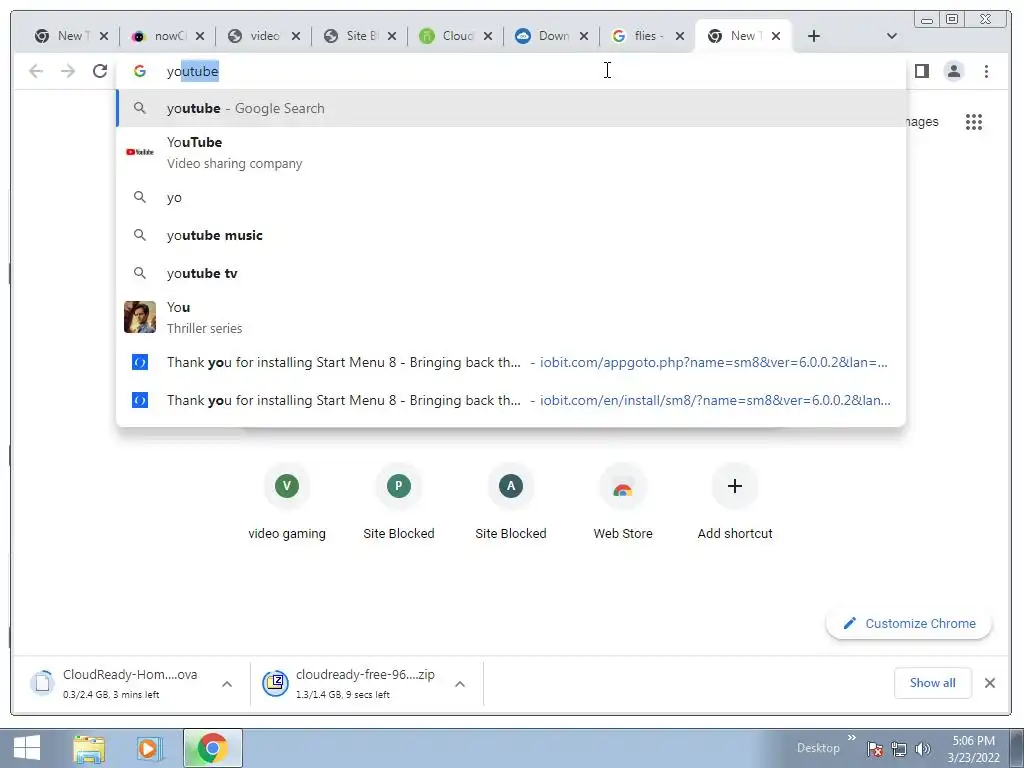
Task: Select the 'youtube music' suggestion
Action: 511,235
